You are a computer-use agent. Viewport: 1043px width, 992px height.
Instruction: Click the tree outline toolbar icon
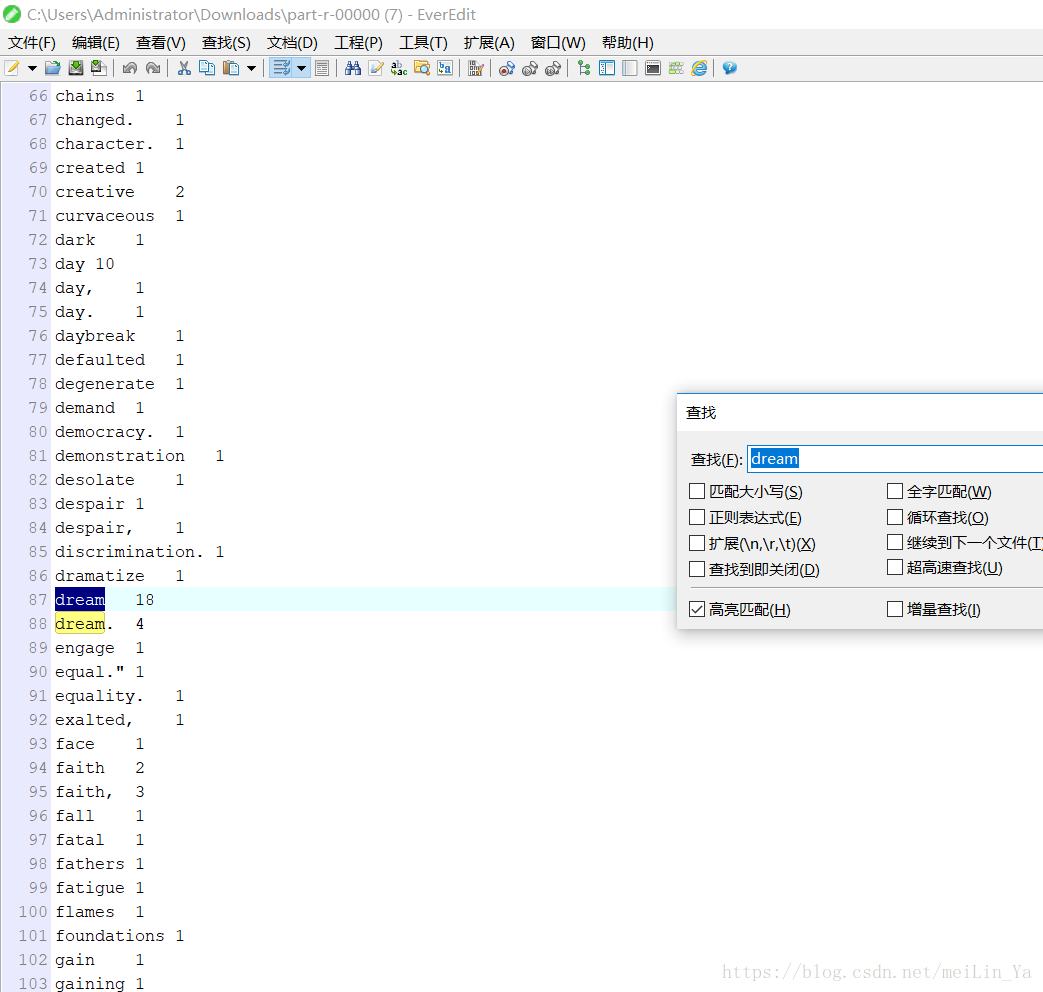coord(584,68)
